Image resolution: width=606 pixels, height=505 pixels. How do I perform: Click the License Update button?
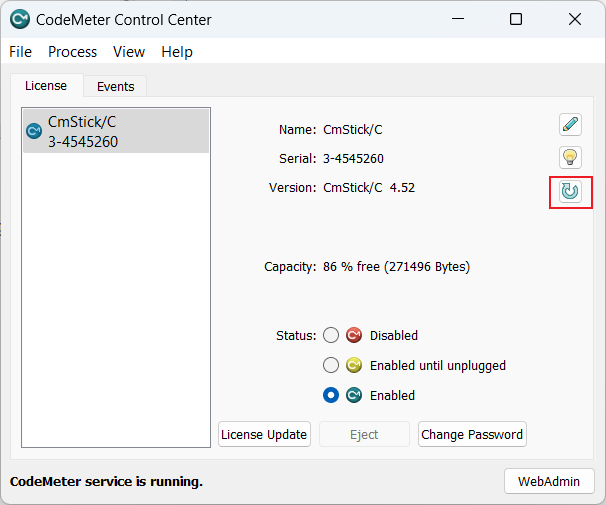(x=264, y=435)
